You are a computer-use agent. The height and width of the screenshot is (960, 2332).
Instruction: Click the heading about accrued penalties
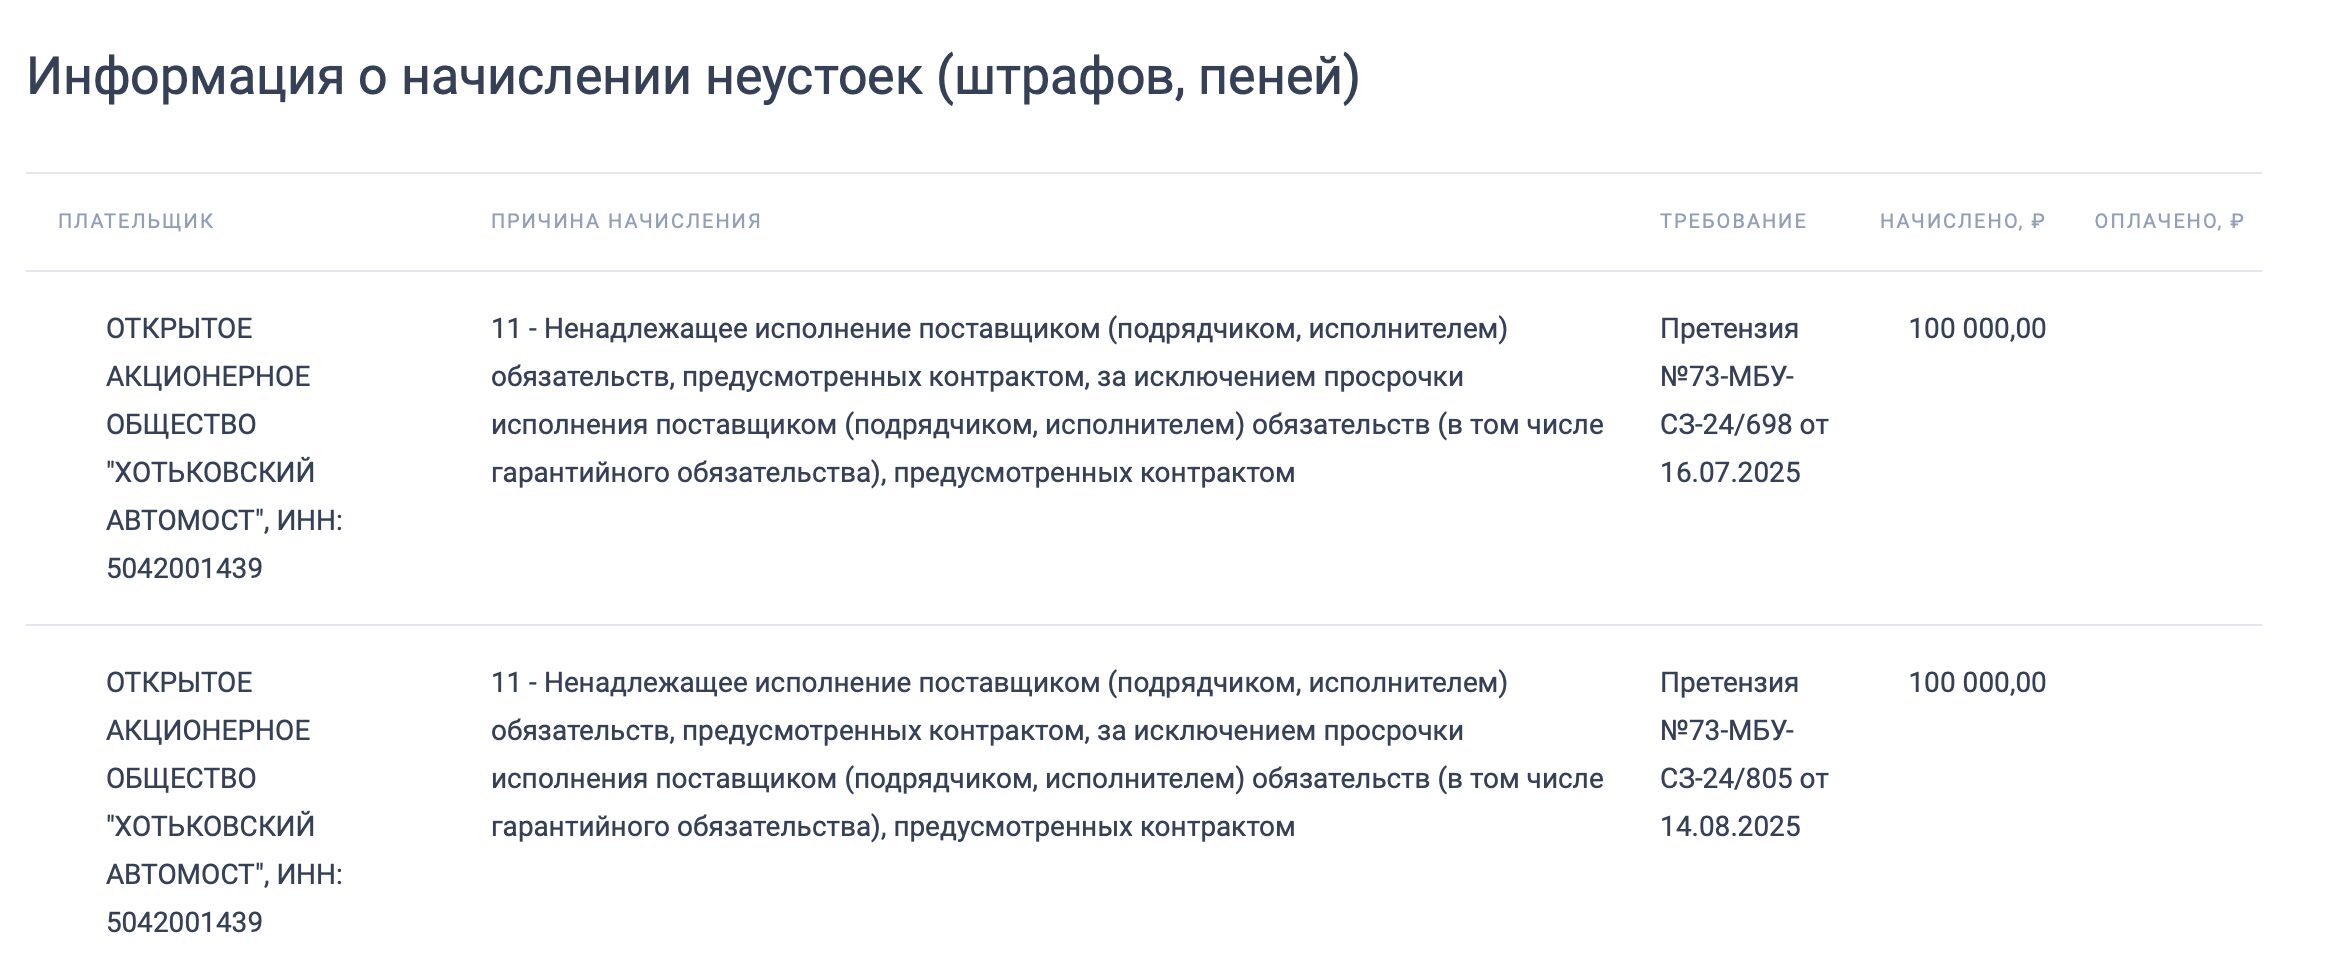[692, 76]
